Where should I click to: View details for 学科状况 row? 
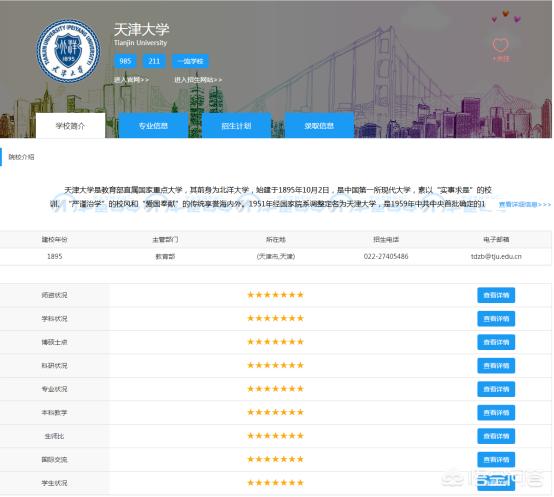click(x=496, y=319)
